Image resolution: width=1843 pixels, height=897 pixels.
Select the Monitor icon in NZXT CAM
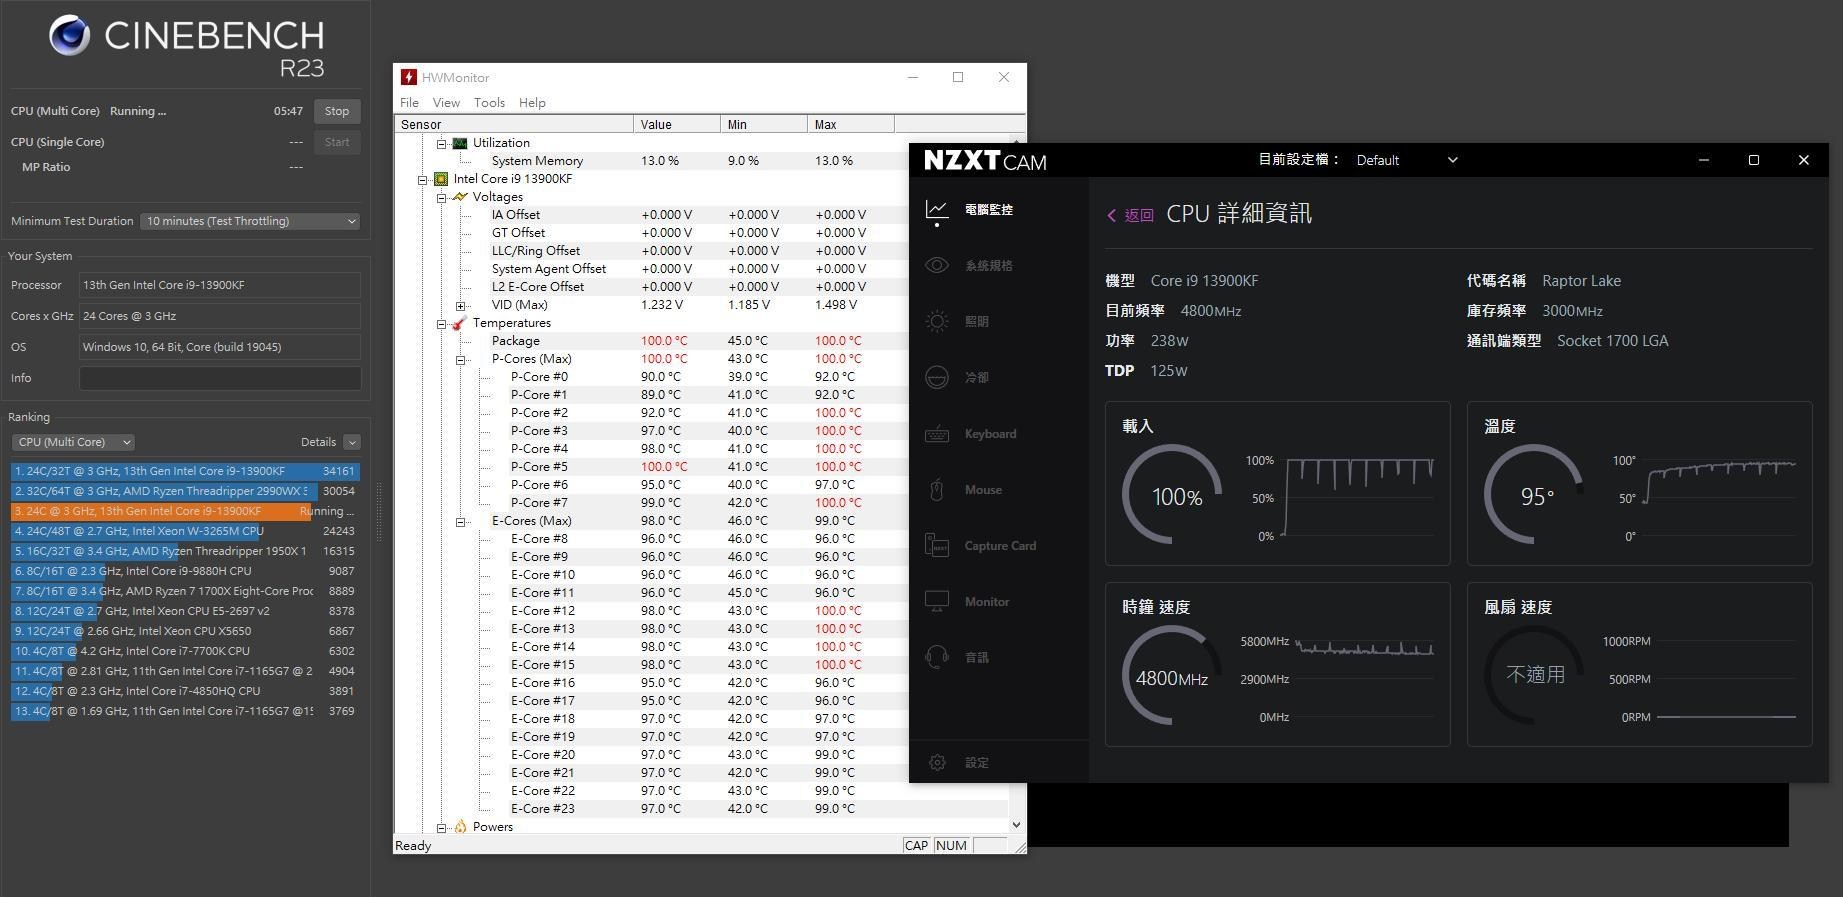(937, 602)
